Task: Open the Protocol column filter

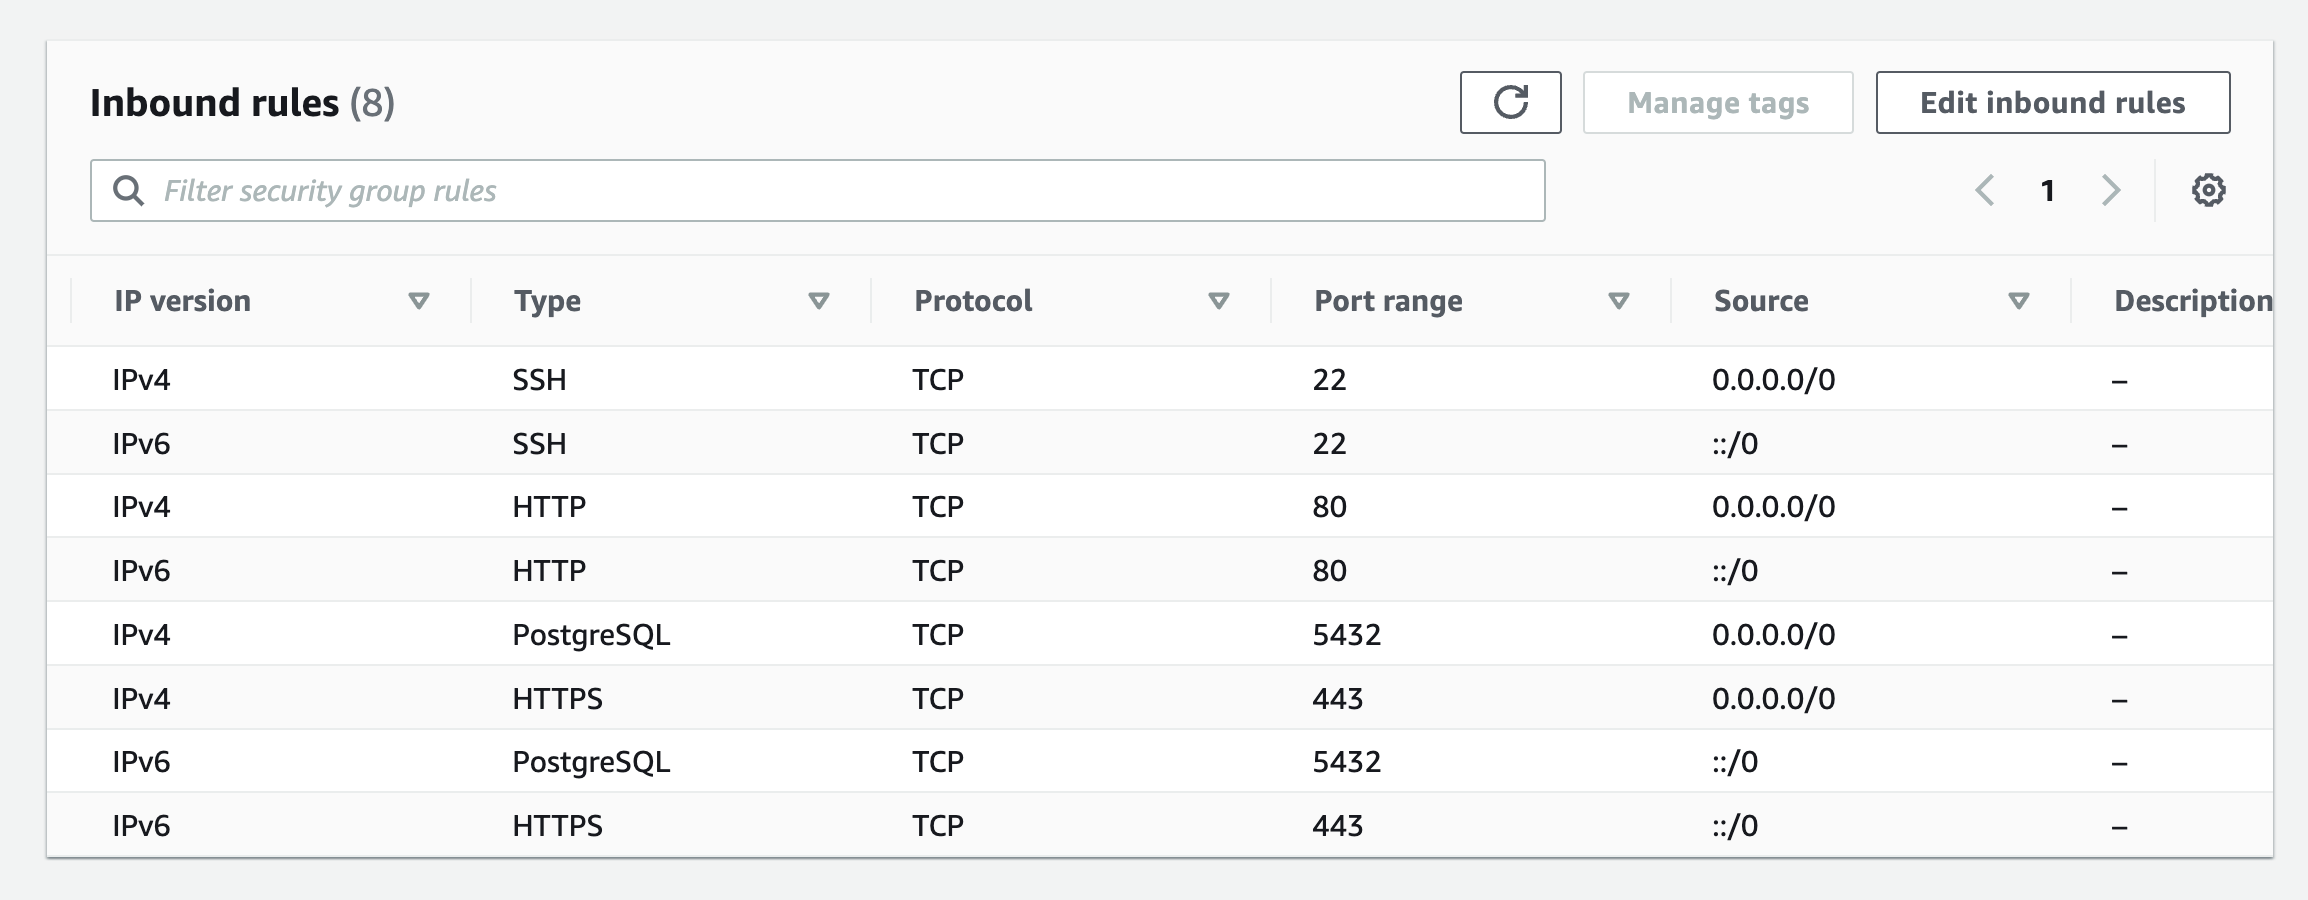Action: click(x=1219, y=300)
